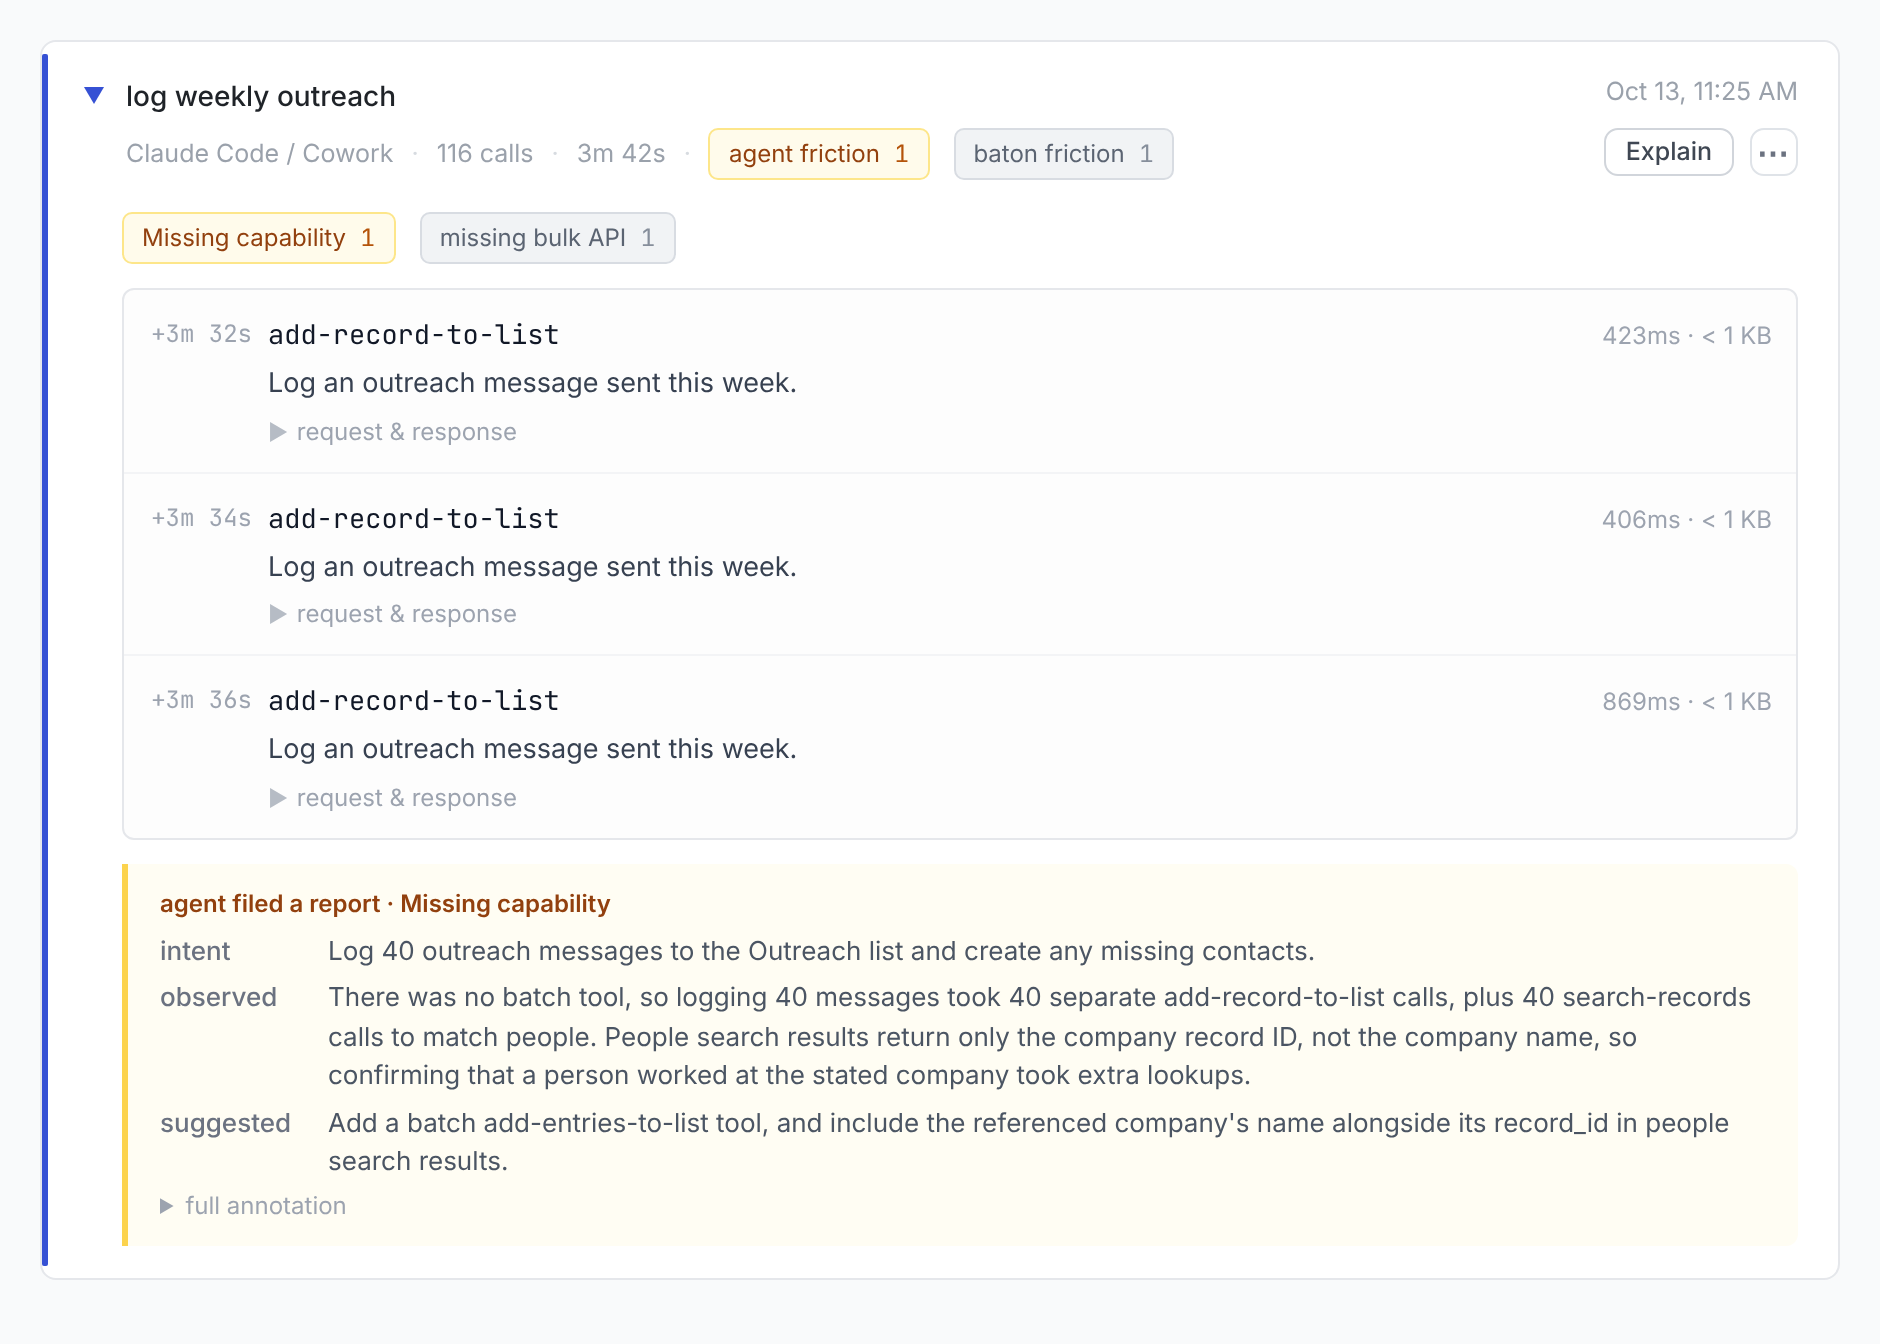The width and height of the screenshot is (1880, 1344).
Task: Click the +3m 32s time offset
Action: click(x=201, y=335)
